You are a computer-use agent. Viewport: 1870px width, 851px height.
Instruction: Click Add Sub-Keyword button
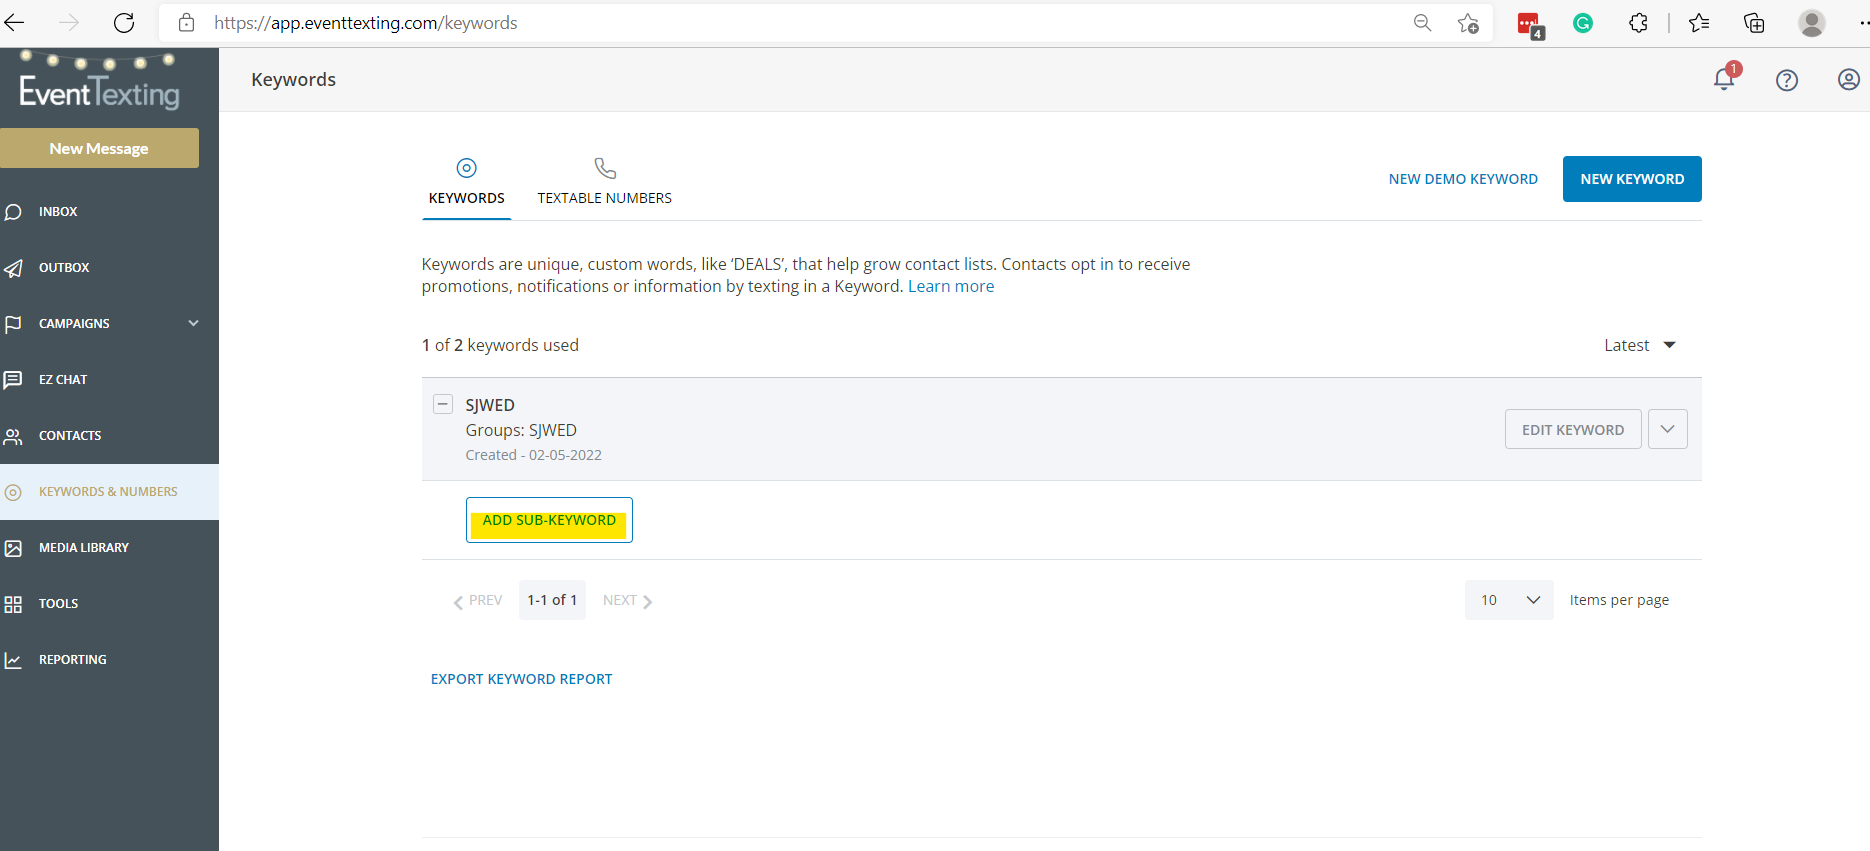coord(549,520)
